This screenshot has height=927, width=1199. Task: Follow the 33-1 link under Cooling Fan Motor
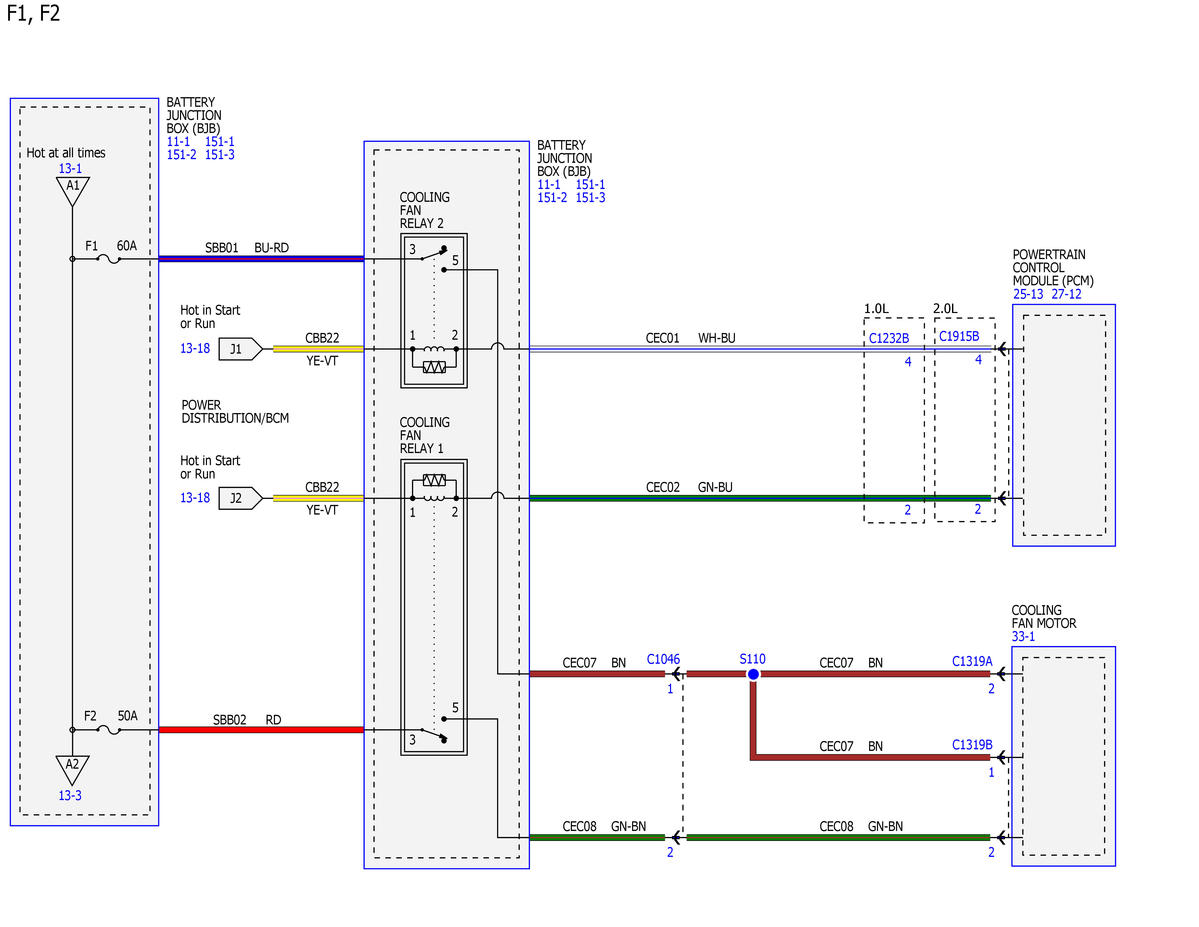[x=1023, y=636]
